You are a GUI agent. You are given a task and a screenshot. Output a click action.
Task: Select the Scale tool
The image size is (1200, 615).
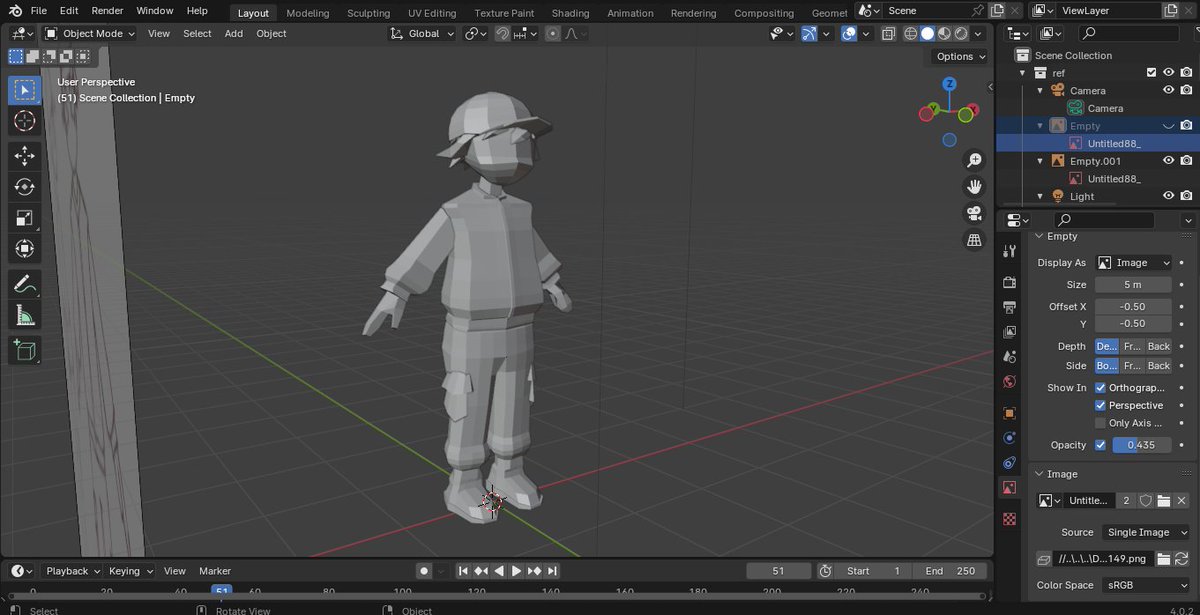25,218
